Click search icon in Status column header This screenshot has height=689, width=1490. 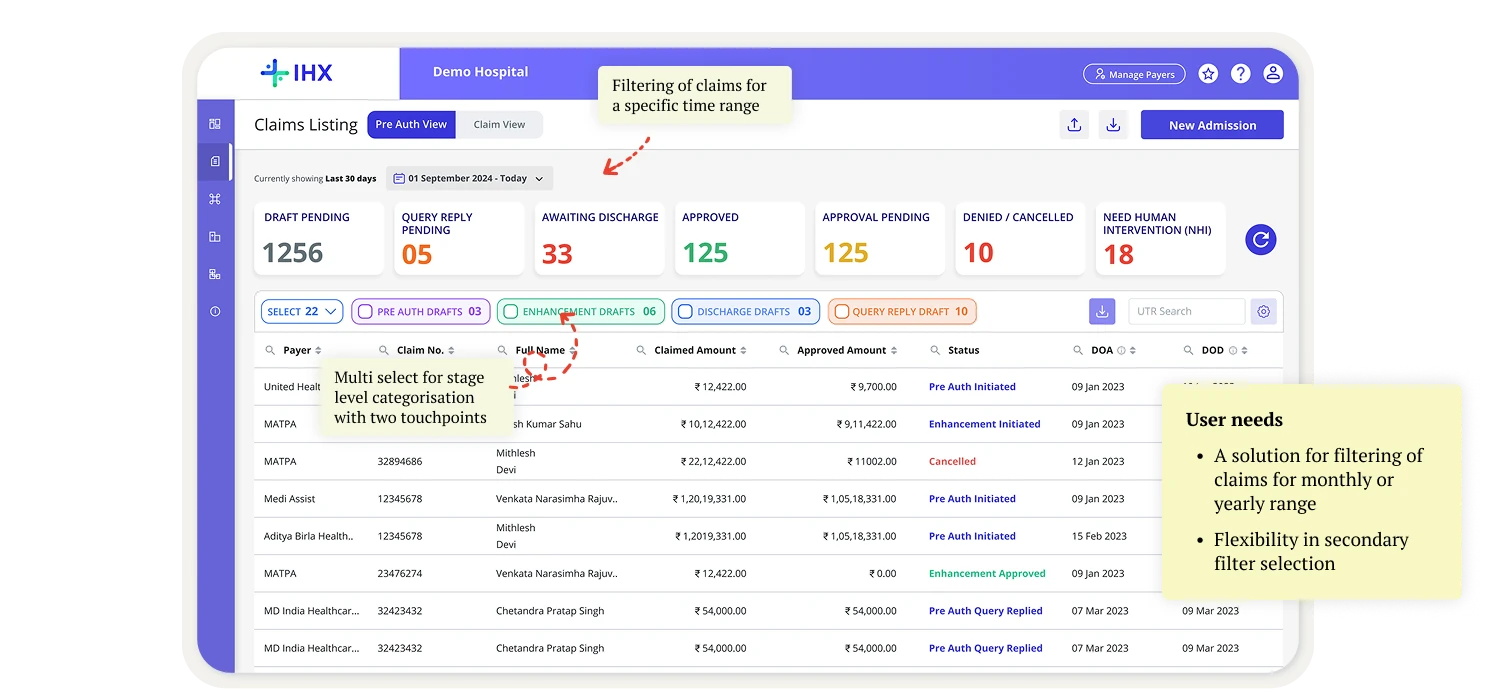[935, 351]
